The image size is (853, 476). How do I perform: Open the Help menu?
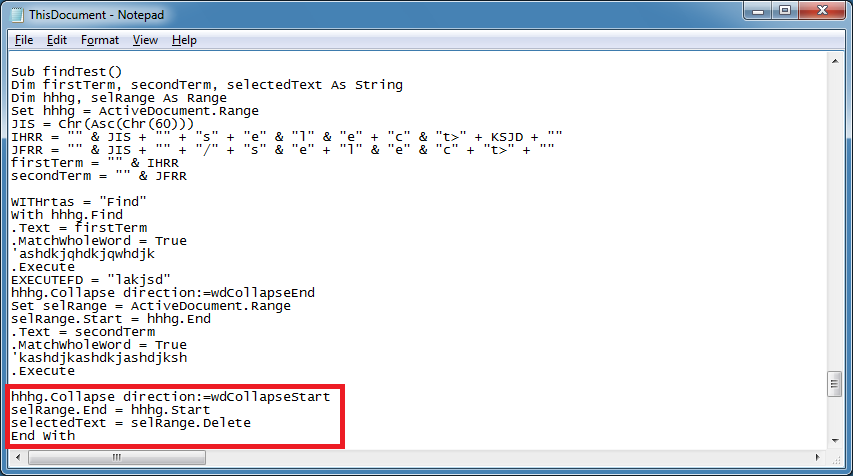pos(184,40)
